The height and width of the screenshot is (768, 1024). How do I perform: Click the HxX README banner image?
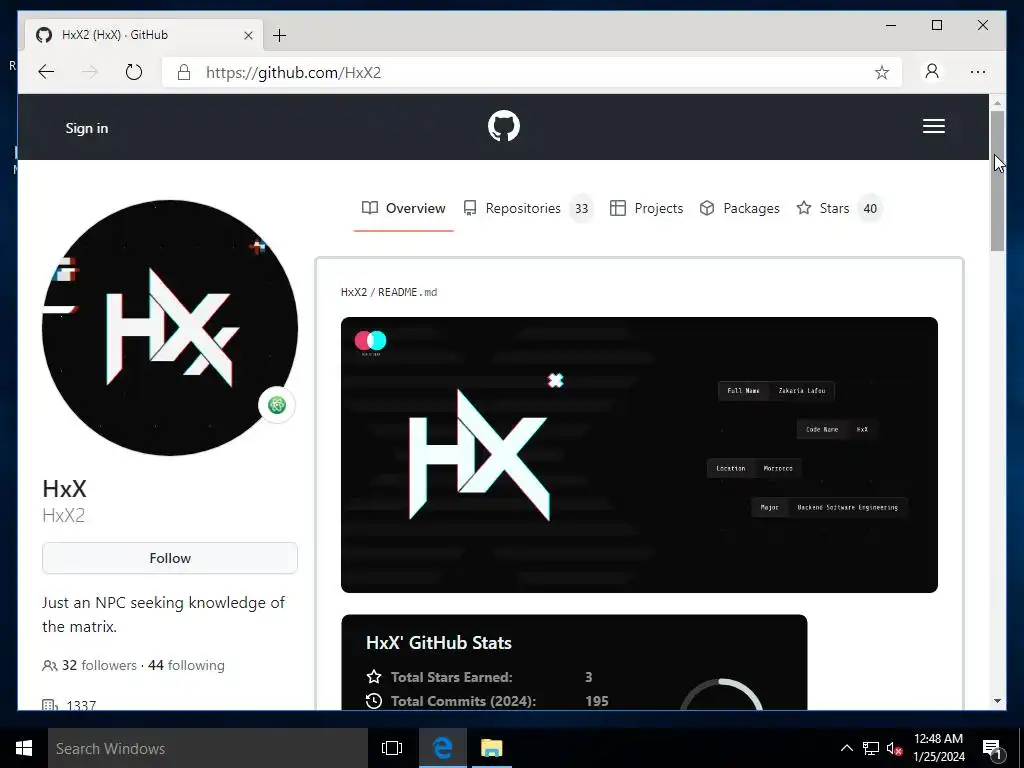tap(639, 455)
